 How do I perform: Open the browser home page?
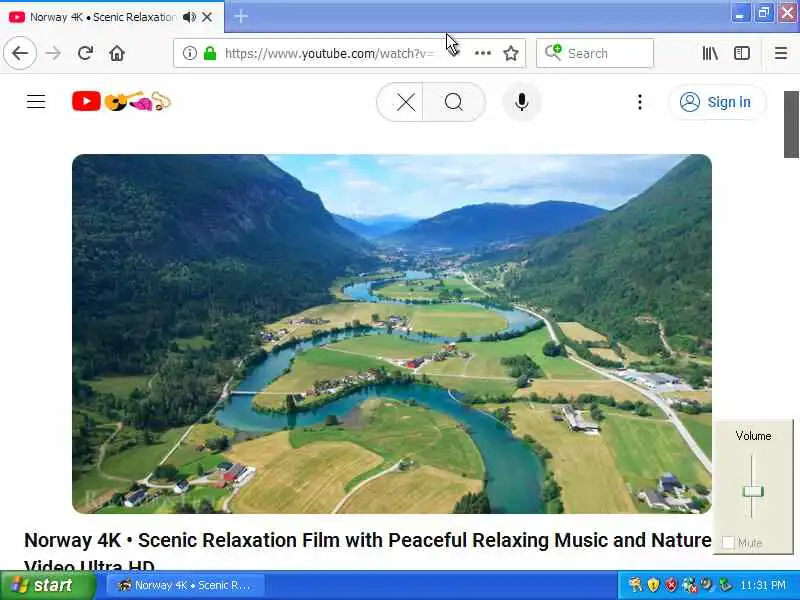[117, 53]
